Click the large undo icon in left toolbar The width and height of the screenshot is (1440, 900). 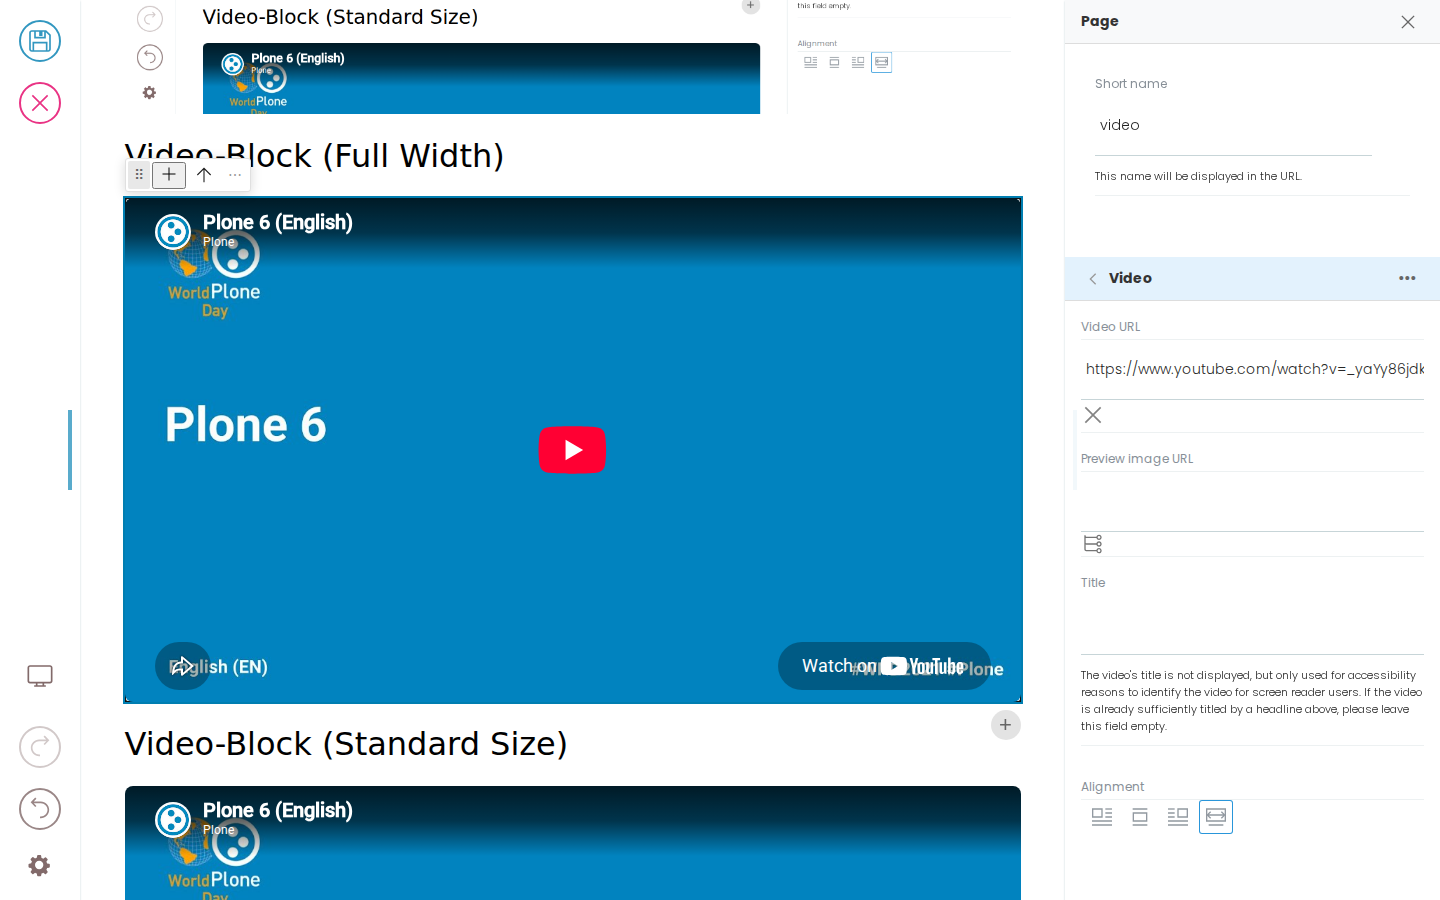point(40,809)
